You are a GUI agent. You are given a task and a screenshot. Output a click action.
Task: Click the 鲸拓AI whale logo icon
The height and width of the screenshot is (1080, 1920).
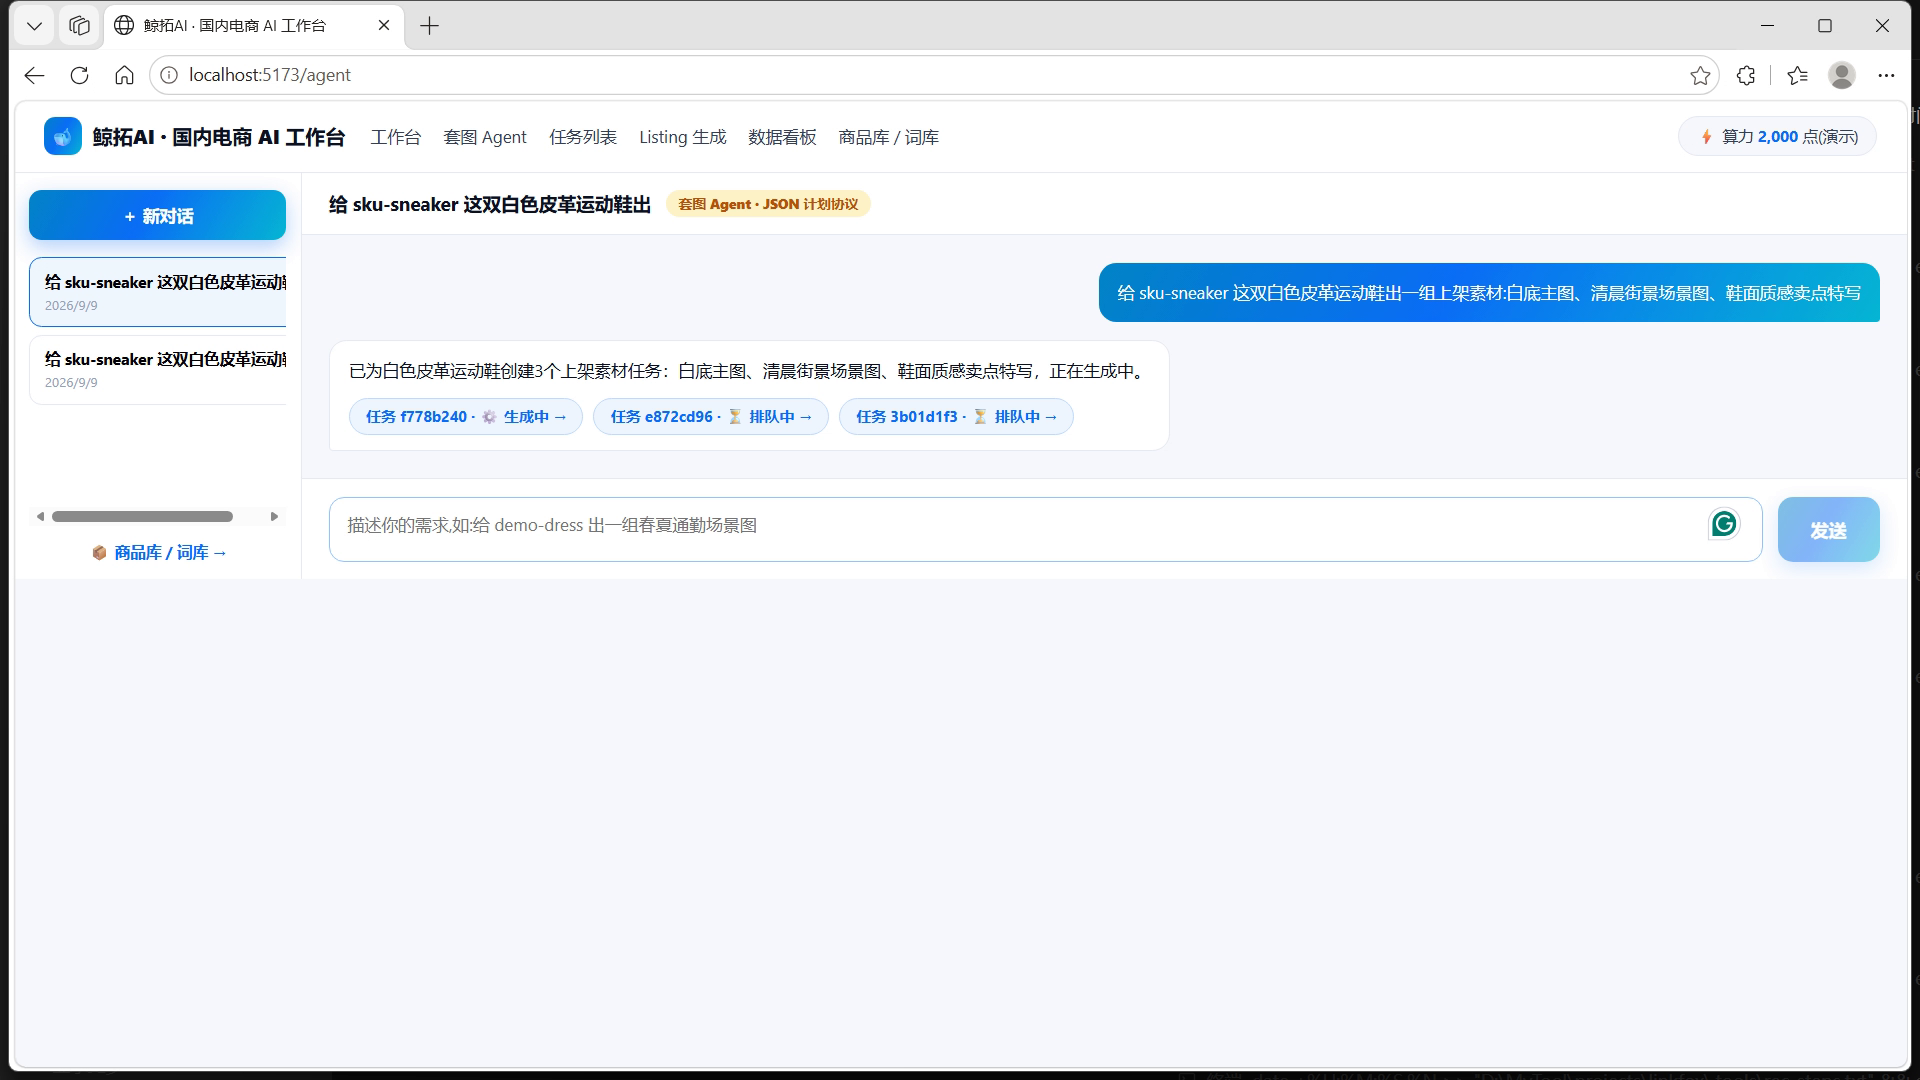(x=62, y=137)
